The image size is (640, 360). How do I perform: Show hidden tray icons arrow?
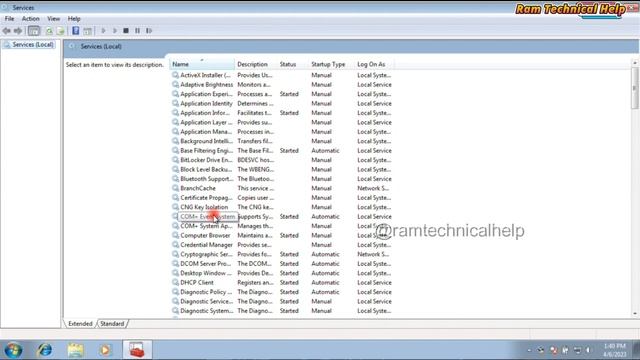(529, 350)
